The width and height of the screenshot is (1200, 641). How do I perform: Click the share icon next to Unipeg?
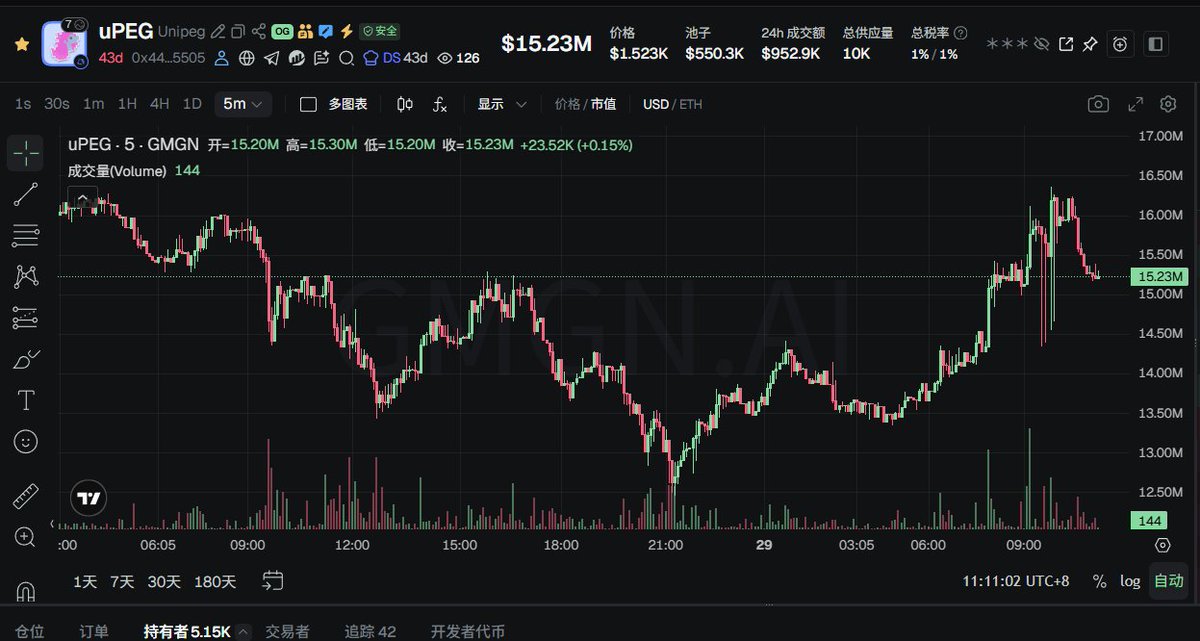point(259,32)
